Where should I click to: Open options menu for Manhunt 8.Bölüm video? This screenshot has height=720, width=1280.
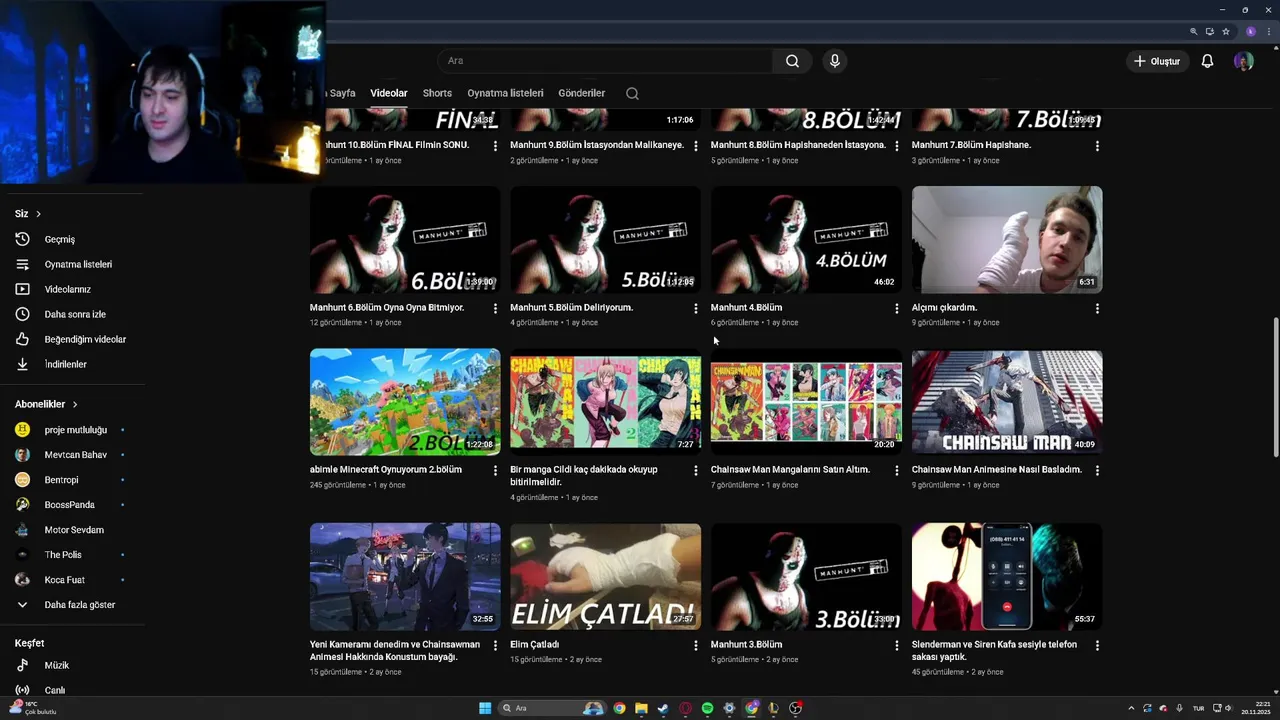click(896, 146)
